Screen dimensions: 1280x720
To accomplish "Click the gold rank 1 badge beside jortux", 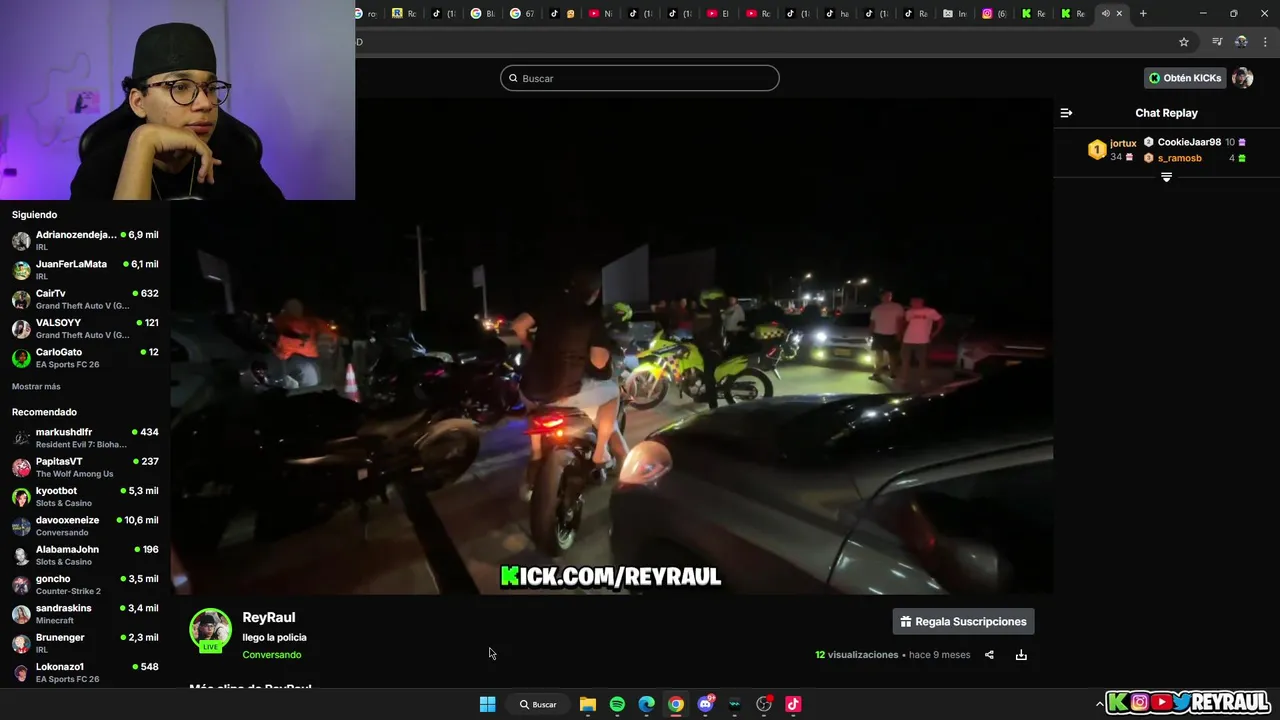I will pos(1097,150).
